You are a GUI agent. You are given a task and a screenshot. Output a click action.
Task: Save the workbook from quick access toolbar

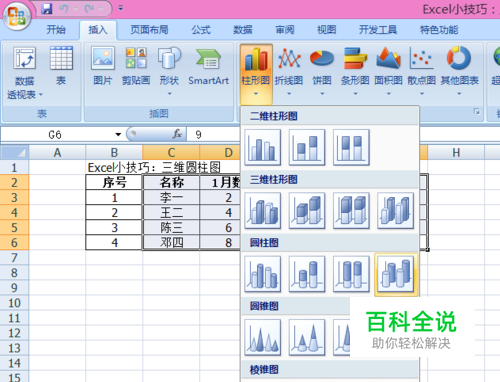pos(47,9)
